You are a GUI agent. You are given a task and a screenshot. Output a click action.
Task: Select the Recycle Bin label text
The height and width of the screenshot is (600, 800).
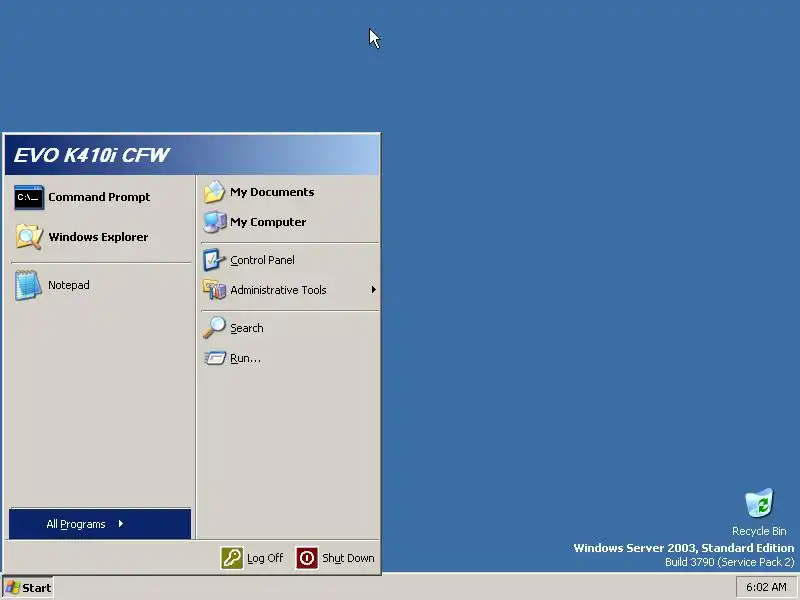tap(759, 531)
